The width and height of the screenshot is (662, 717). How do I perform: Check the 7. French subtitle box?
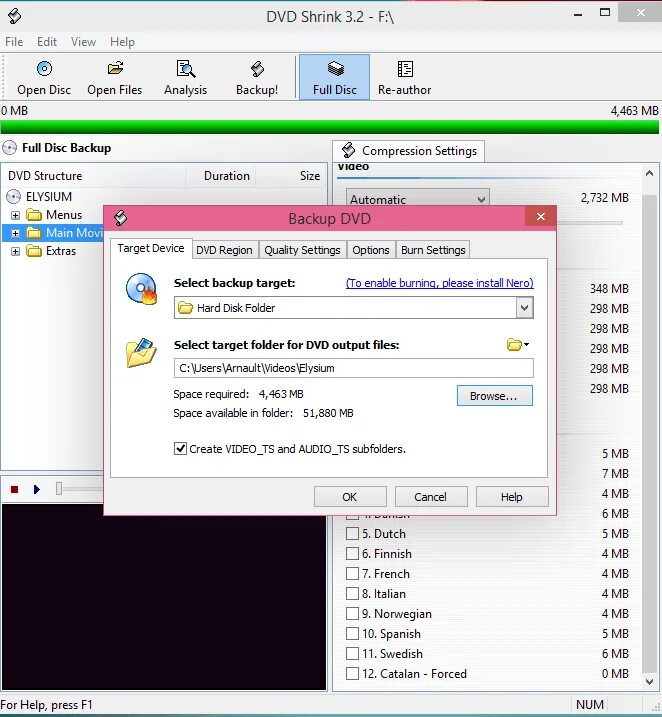pyautogui.click(x=352, y=573)
